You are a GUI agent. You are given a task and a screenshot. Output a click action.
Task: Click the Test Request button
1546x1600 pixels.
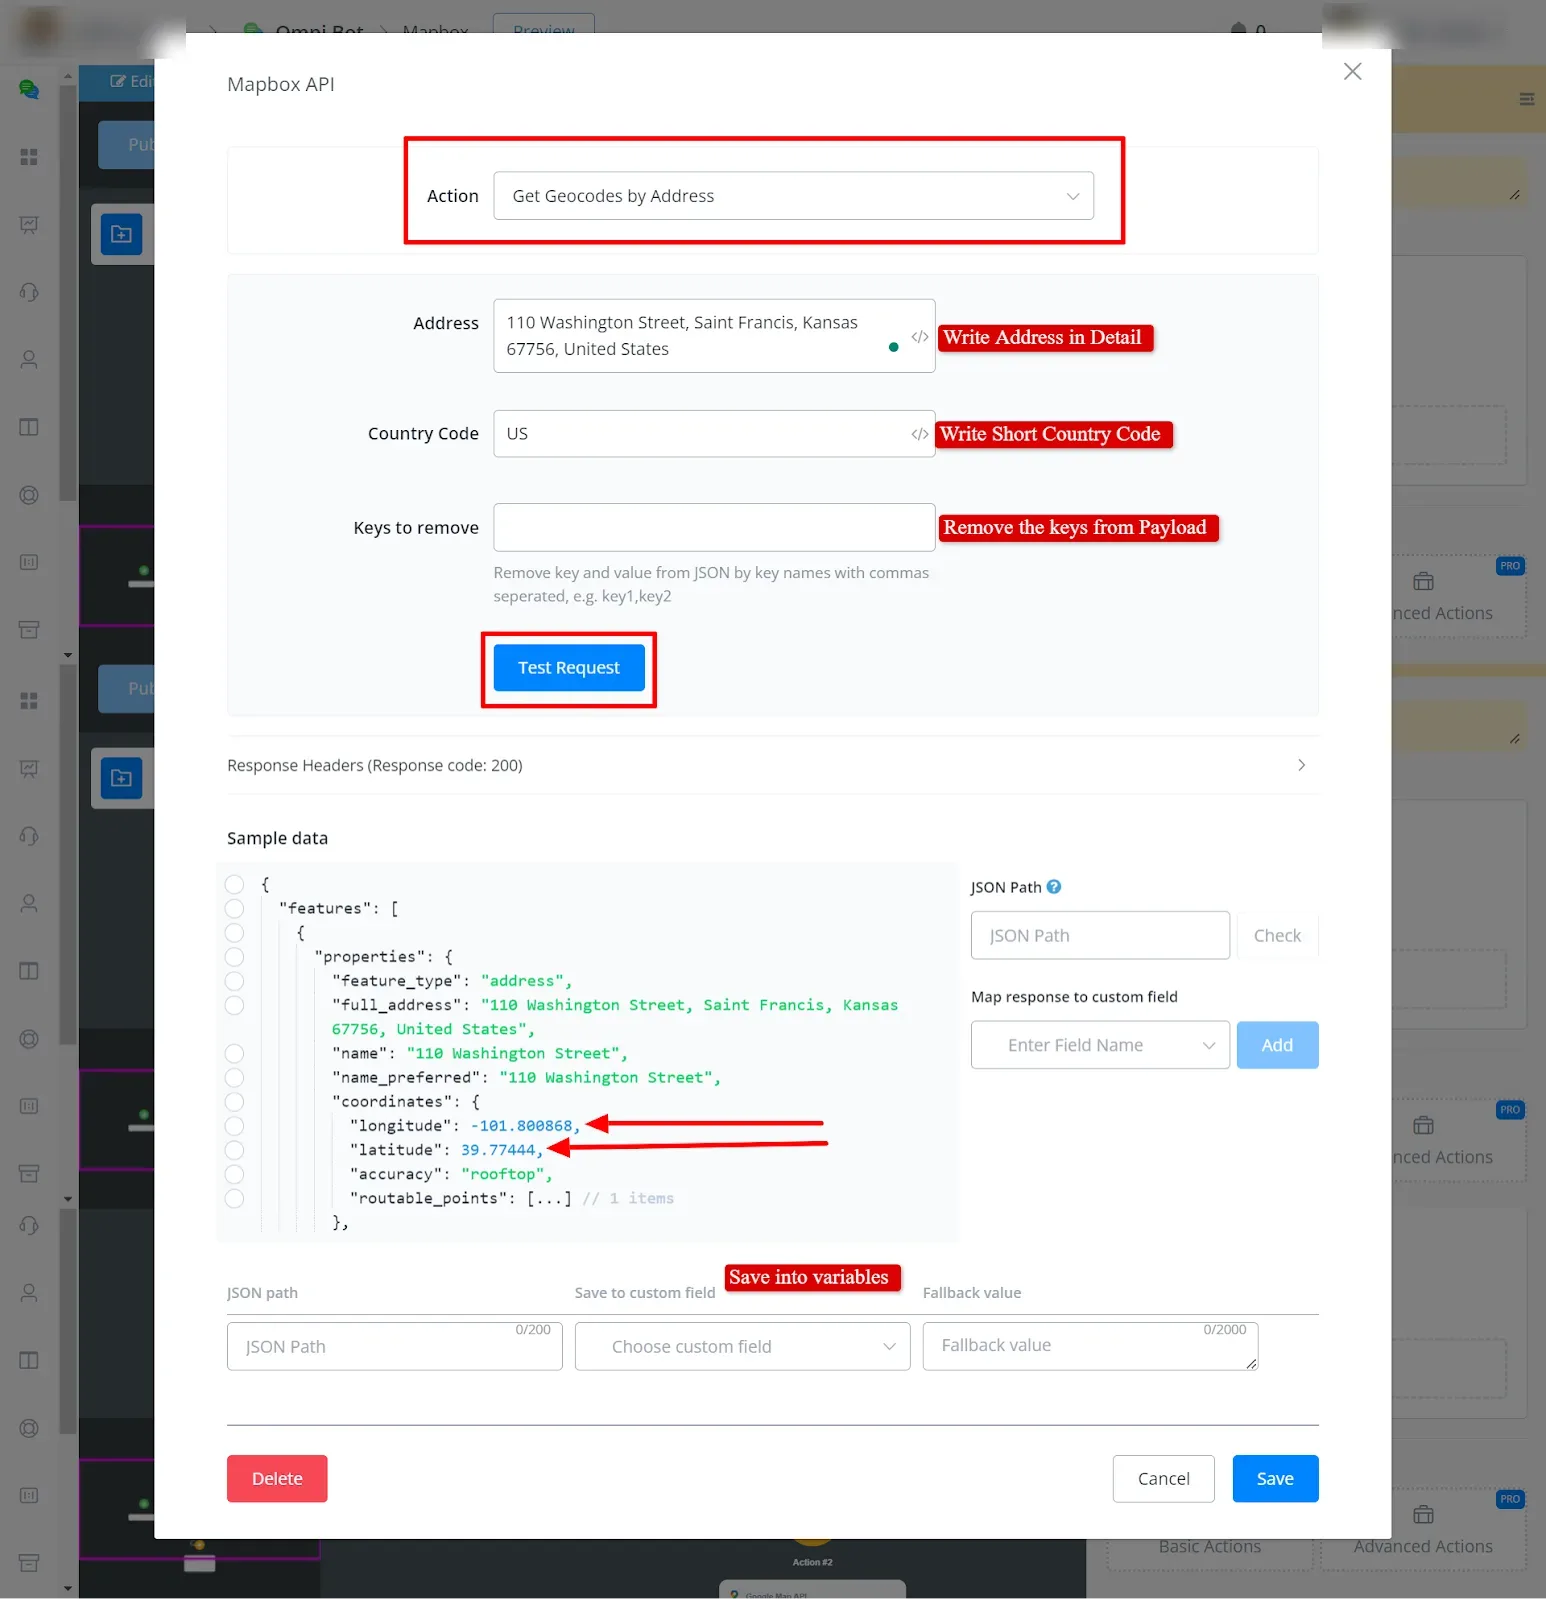(x=569, y=667)
